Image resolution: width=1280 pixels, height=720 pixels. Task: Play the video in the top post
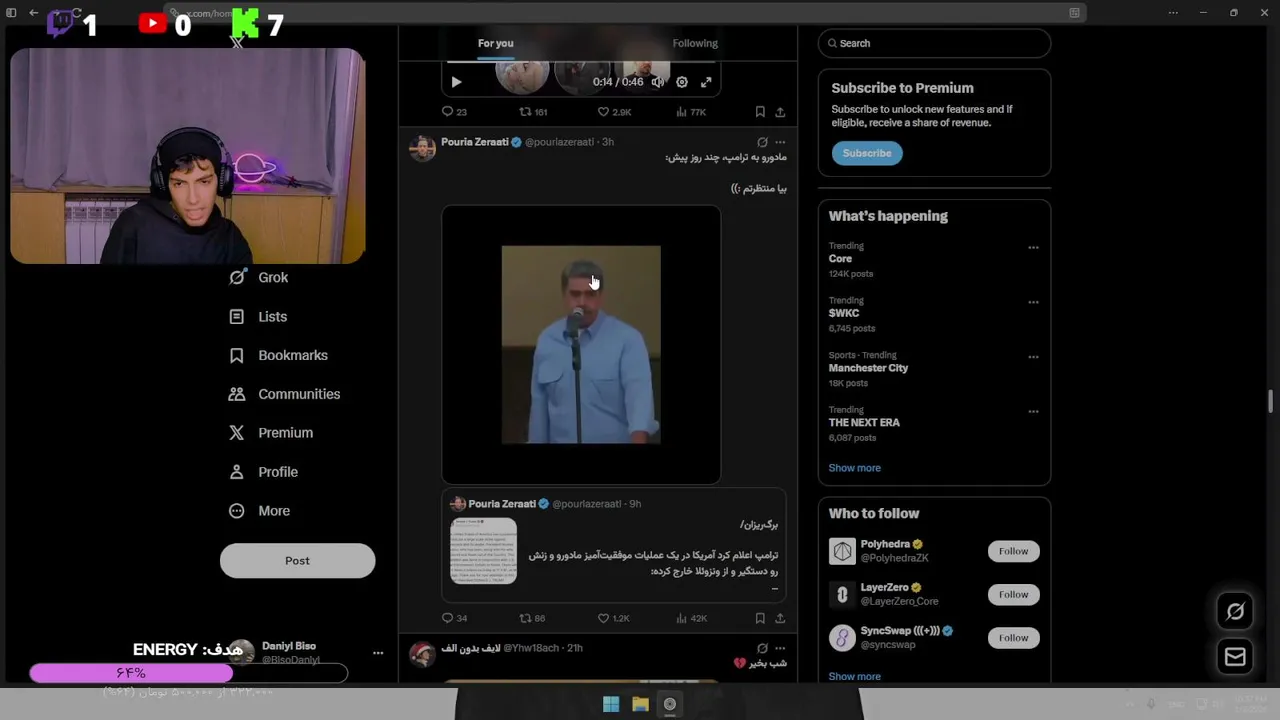point(456,82)
